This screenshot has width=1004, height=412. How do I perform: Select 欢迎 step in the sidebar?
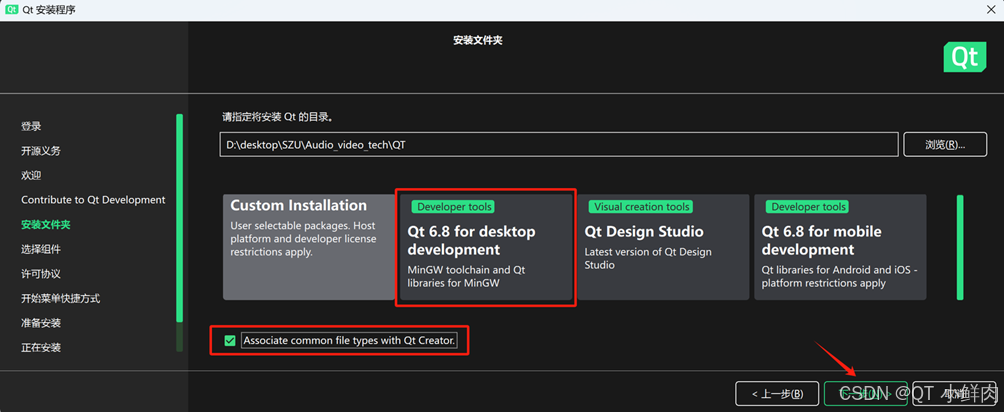[31, 175]
